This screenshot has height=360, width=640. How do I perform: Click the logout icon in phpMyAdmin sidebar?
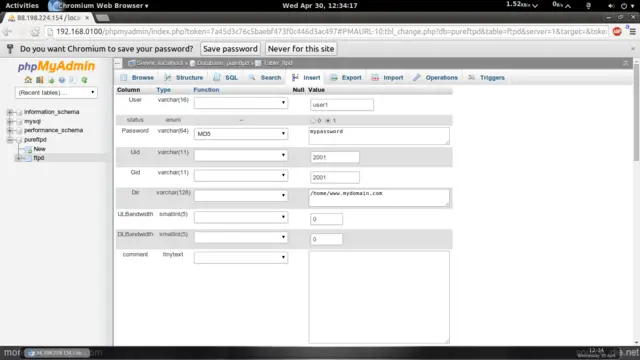40,80
